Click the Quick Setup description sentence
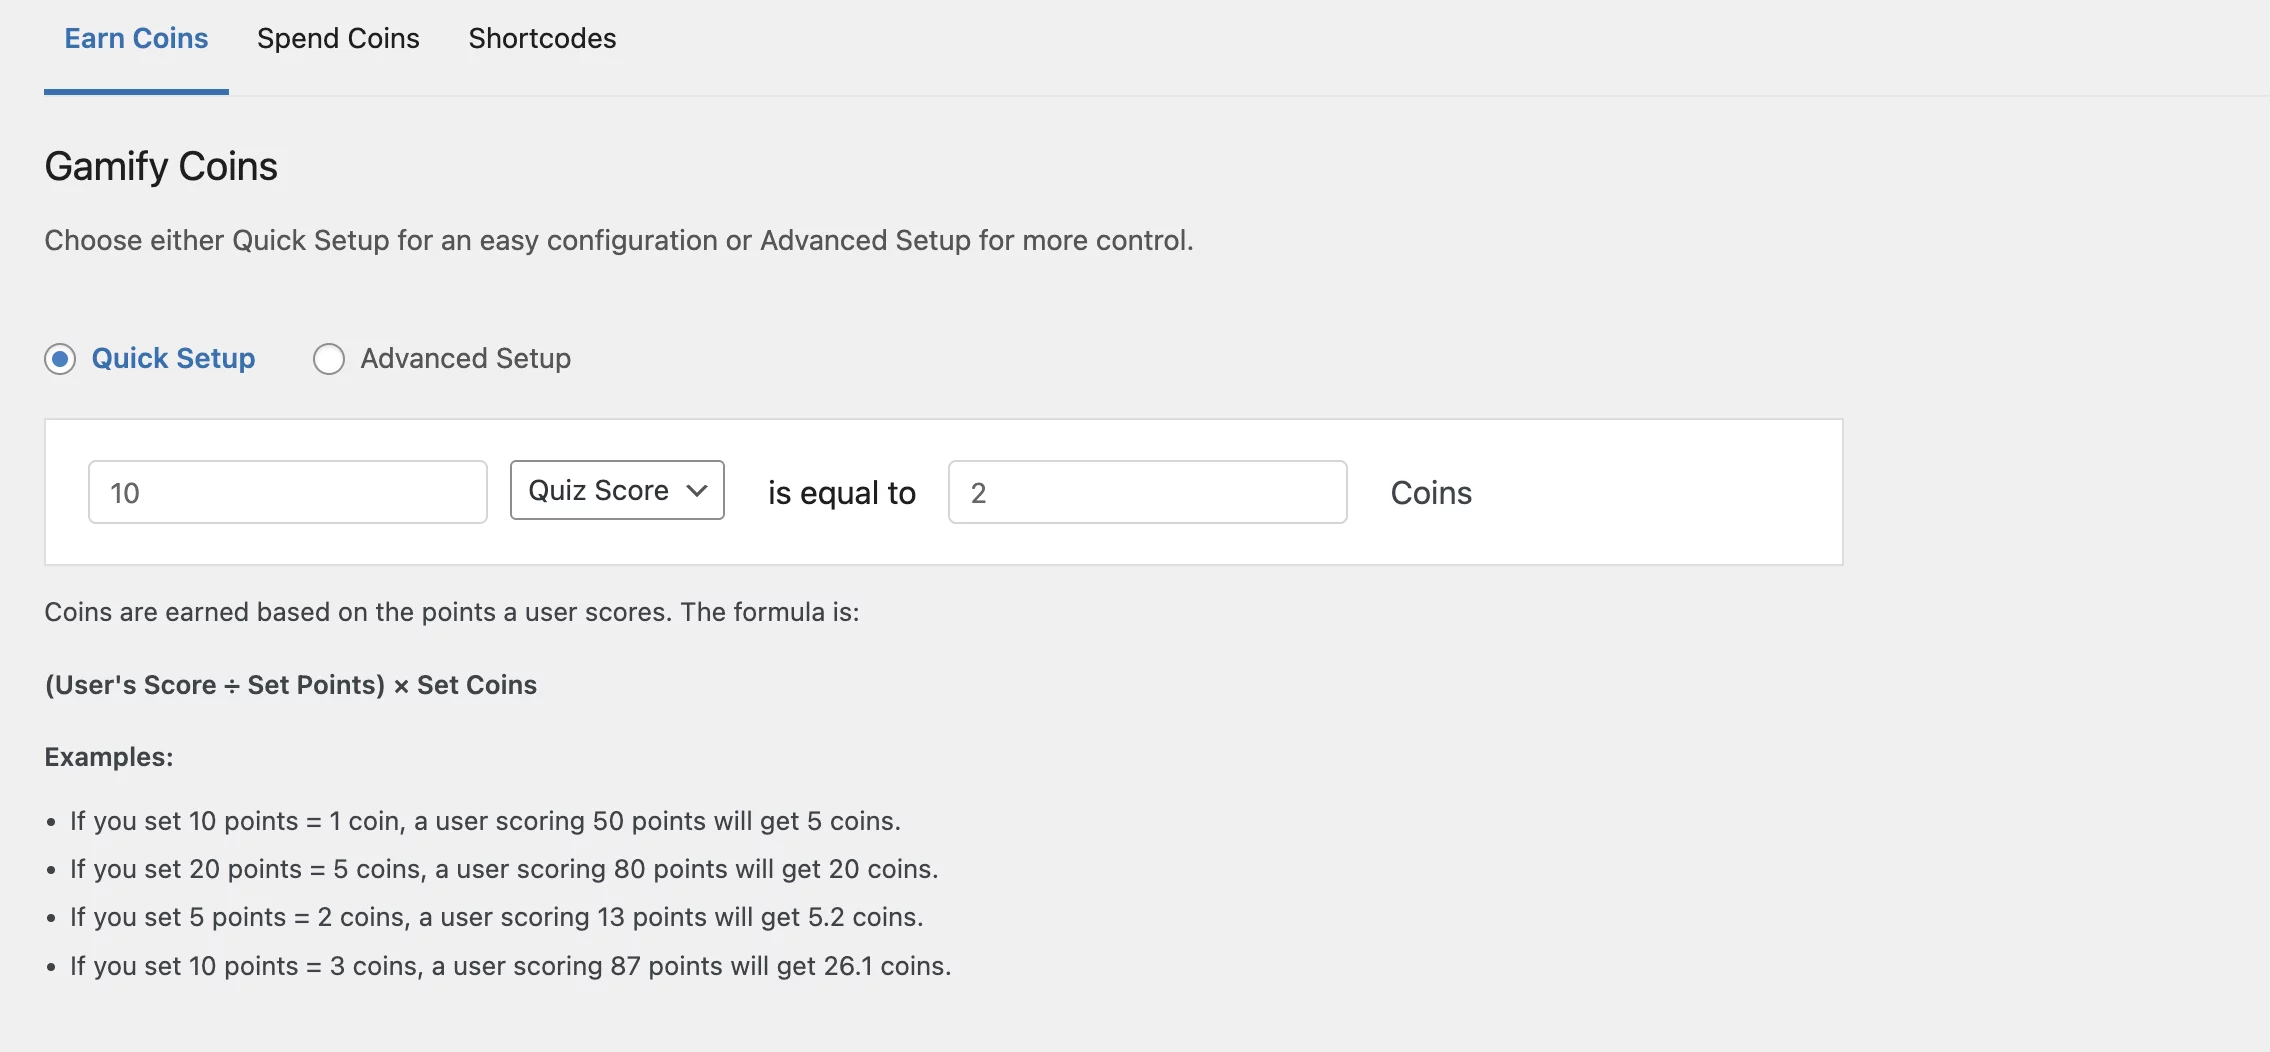 [x=618, y=241]
